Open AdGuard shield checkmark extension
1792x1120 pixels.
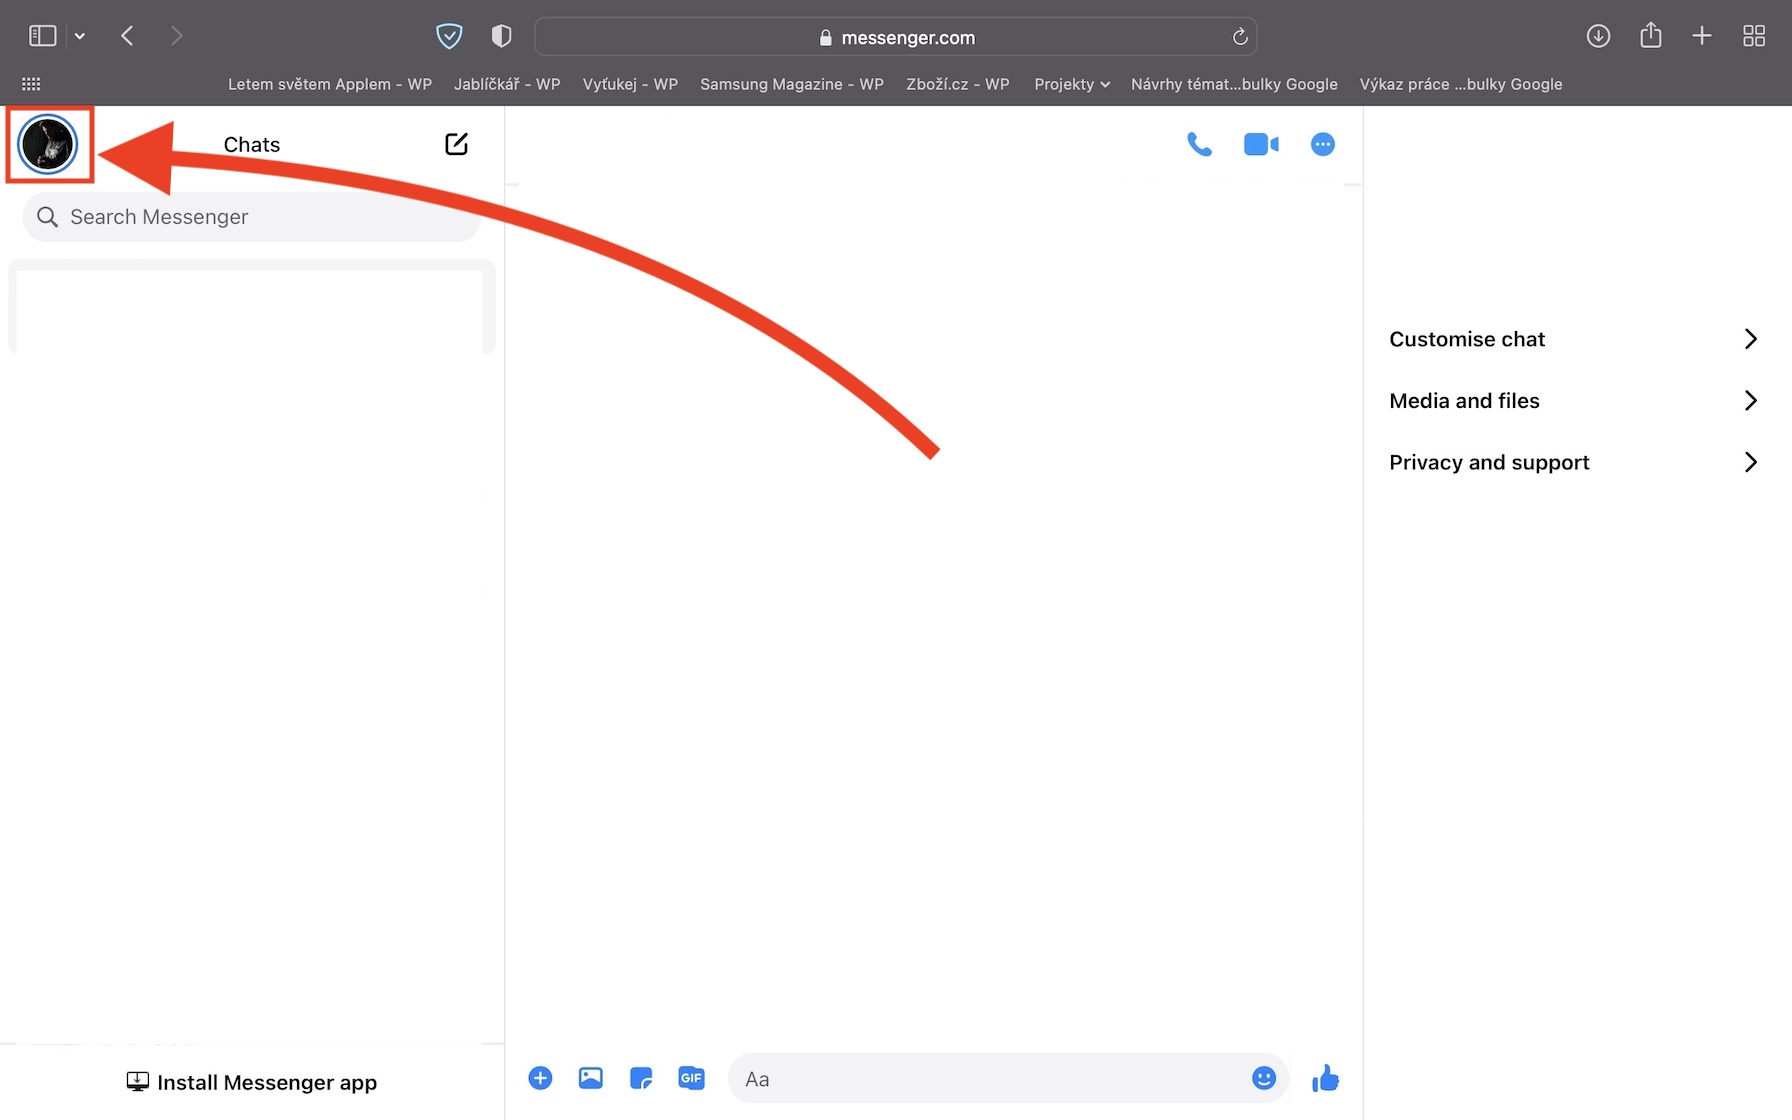[x=449, y=36]
